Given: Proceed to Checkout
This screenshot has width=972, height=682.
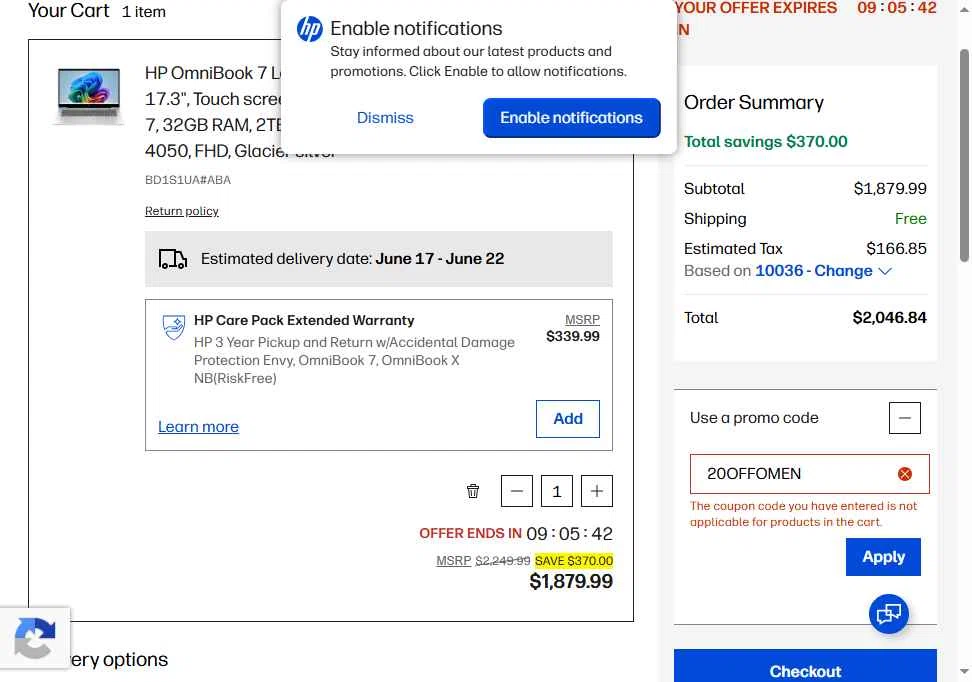Looking at the screenshot, I should [x=805, y=667].
